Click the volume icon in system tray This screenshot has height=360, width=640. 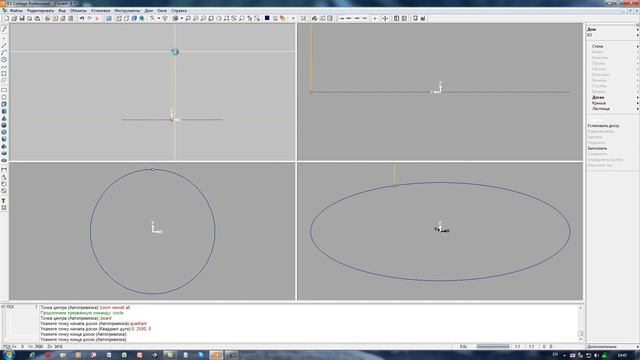(x=596, y=356)
